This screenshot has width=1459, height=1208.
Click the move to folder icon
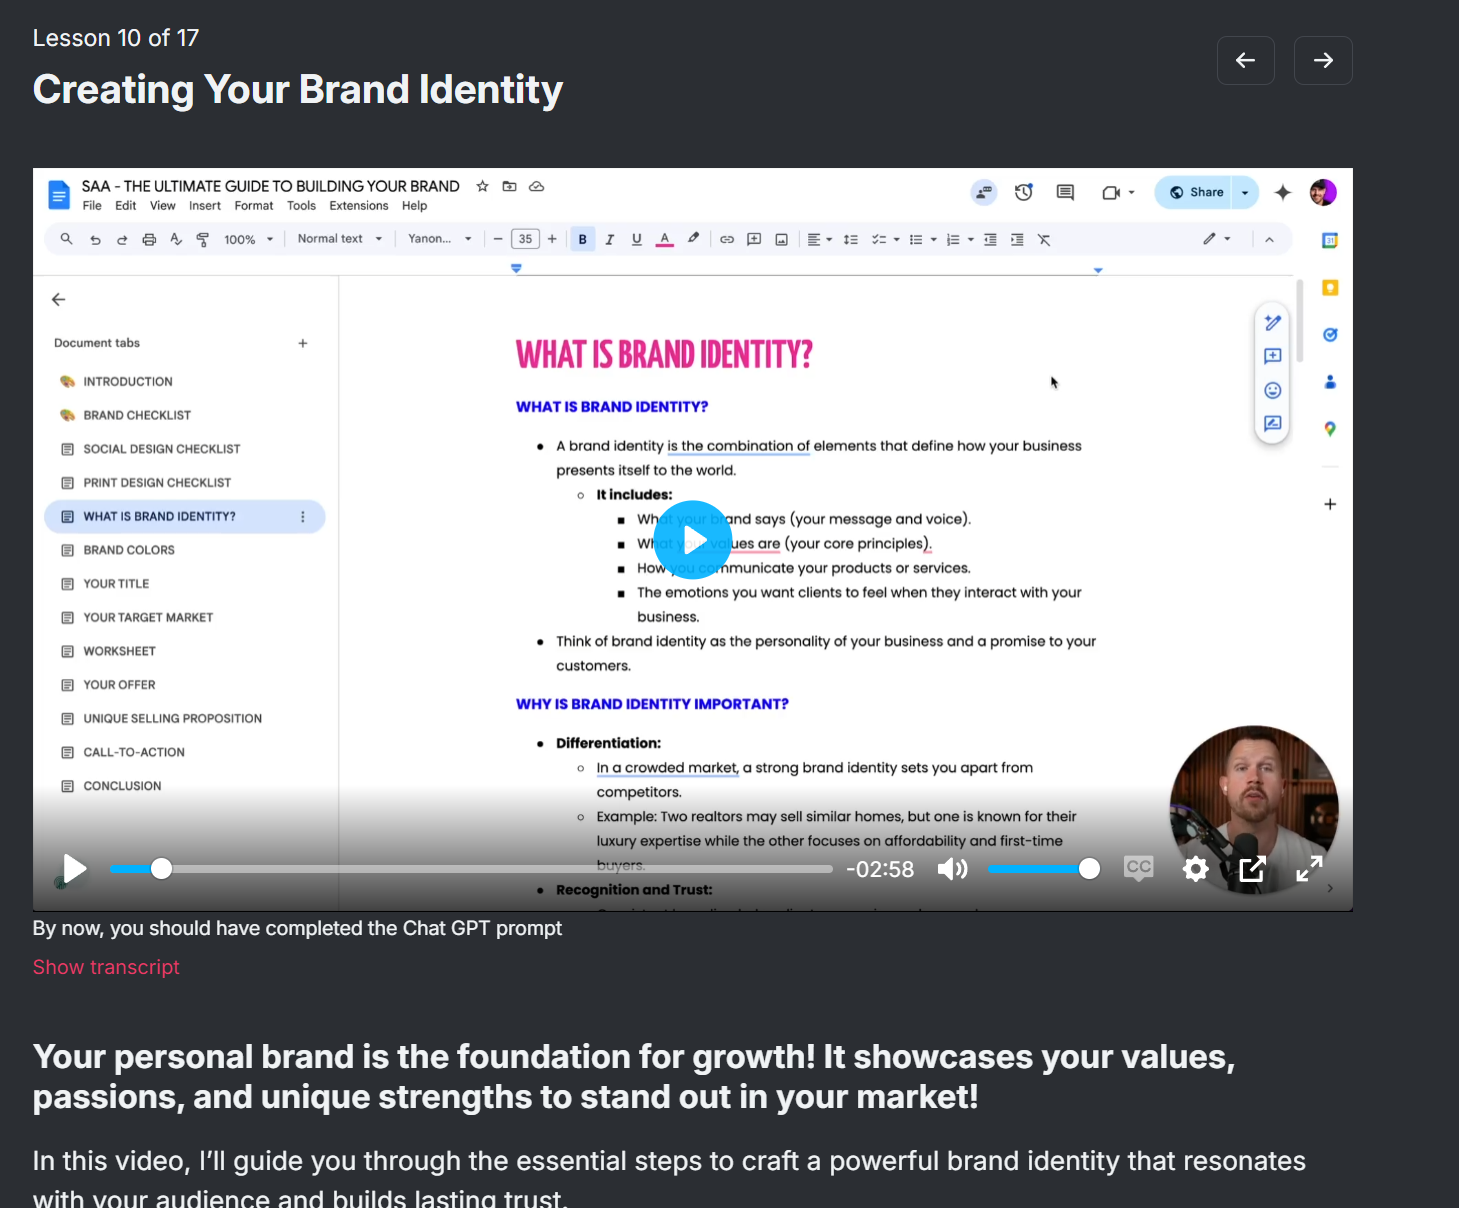point(509,186)
